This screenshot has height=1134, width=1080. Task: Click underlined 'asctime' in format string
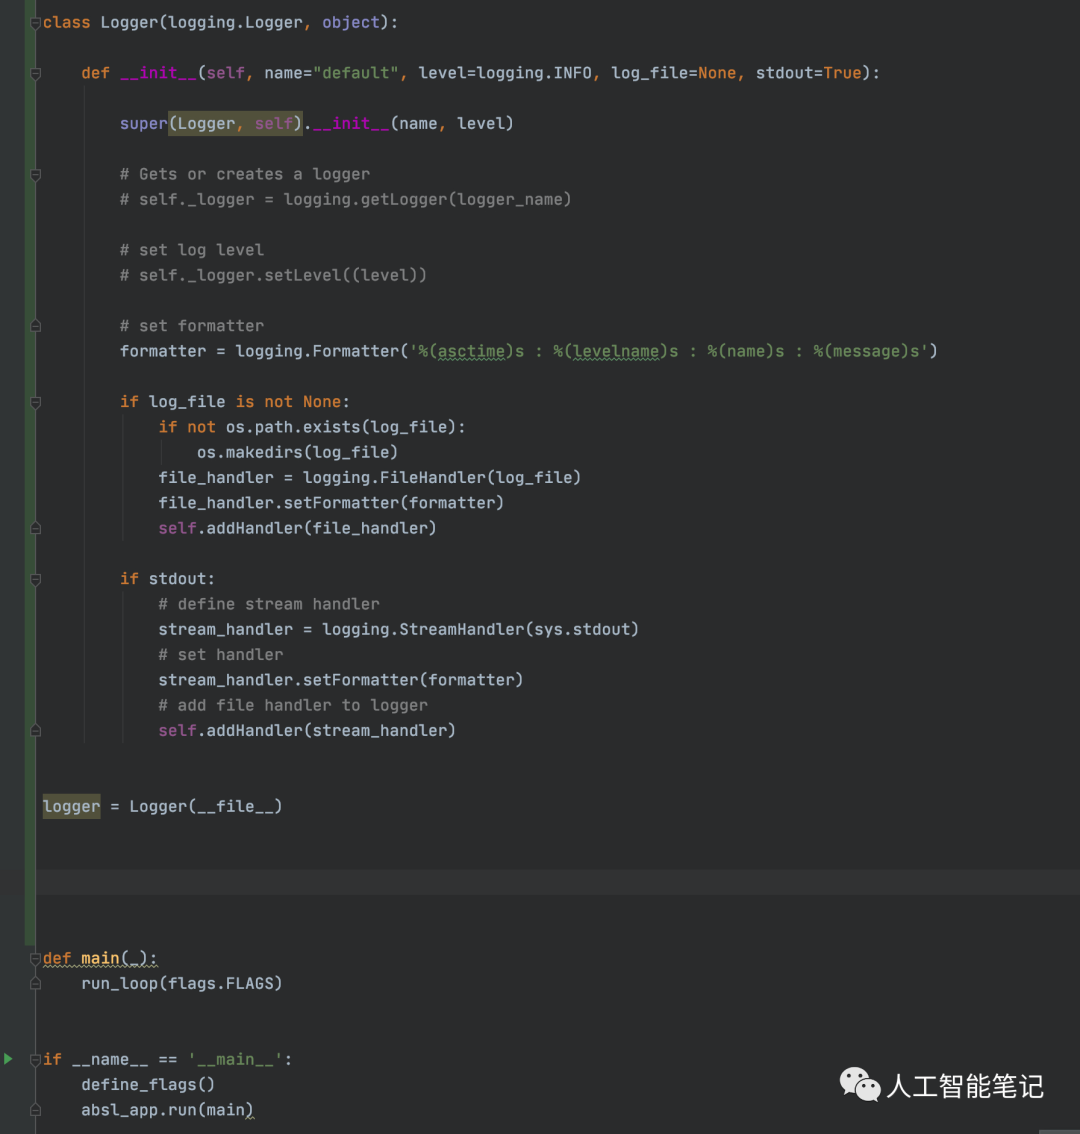pyautogui.click(x=471, y=351)
